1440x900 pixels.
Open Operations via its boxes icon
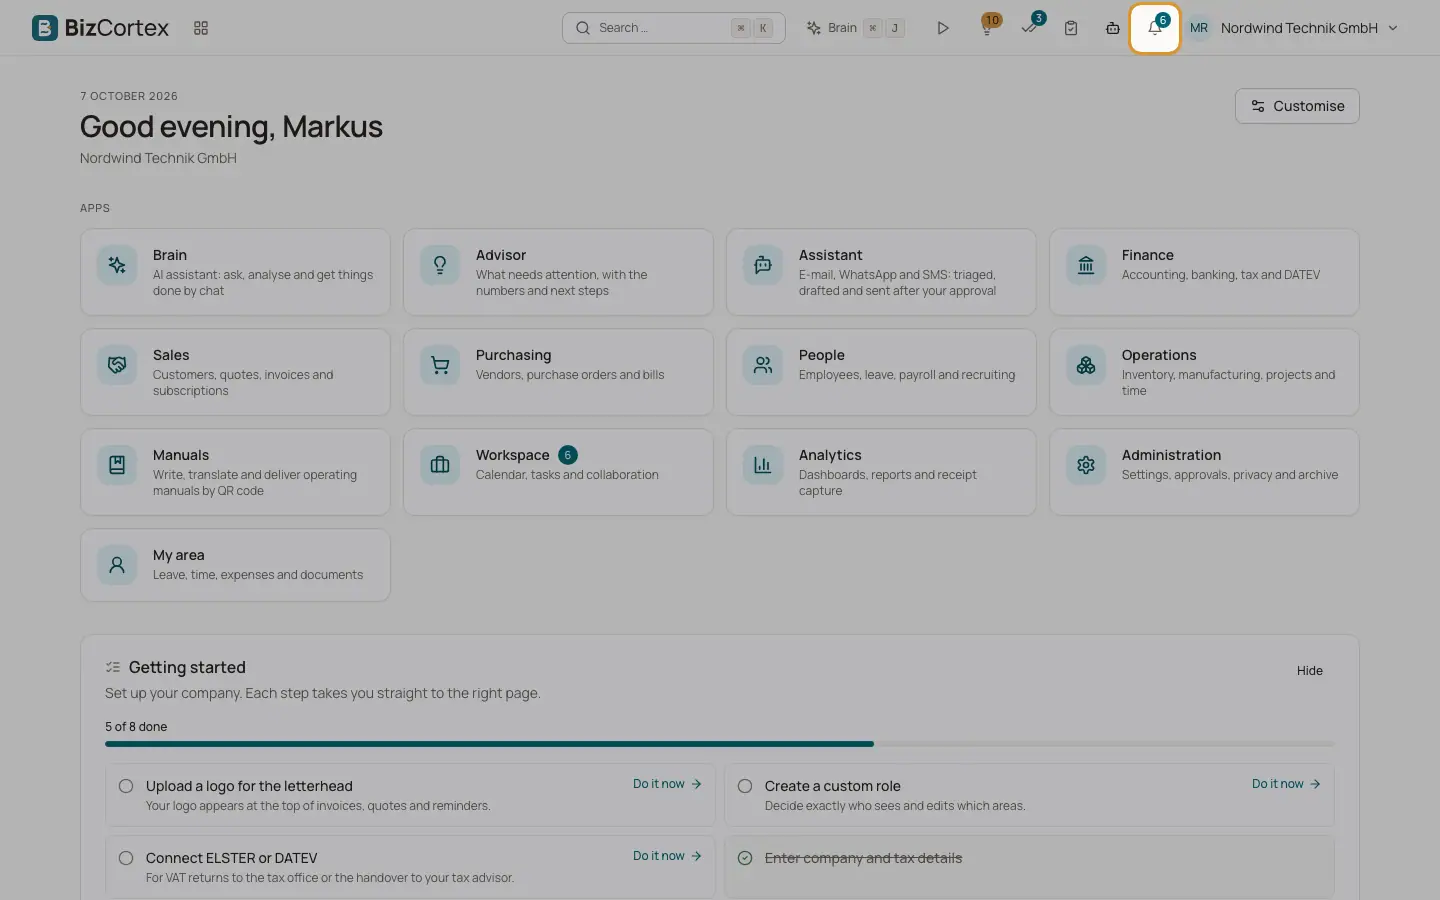1086,365
